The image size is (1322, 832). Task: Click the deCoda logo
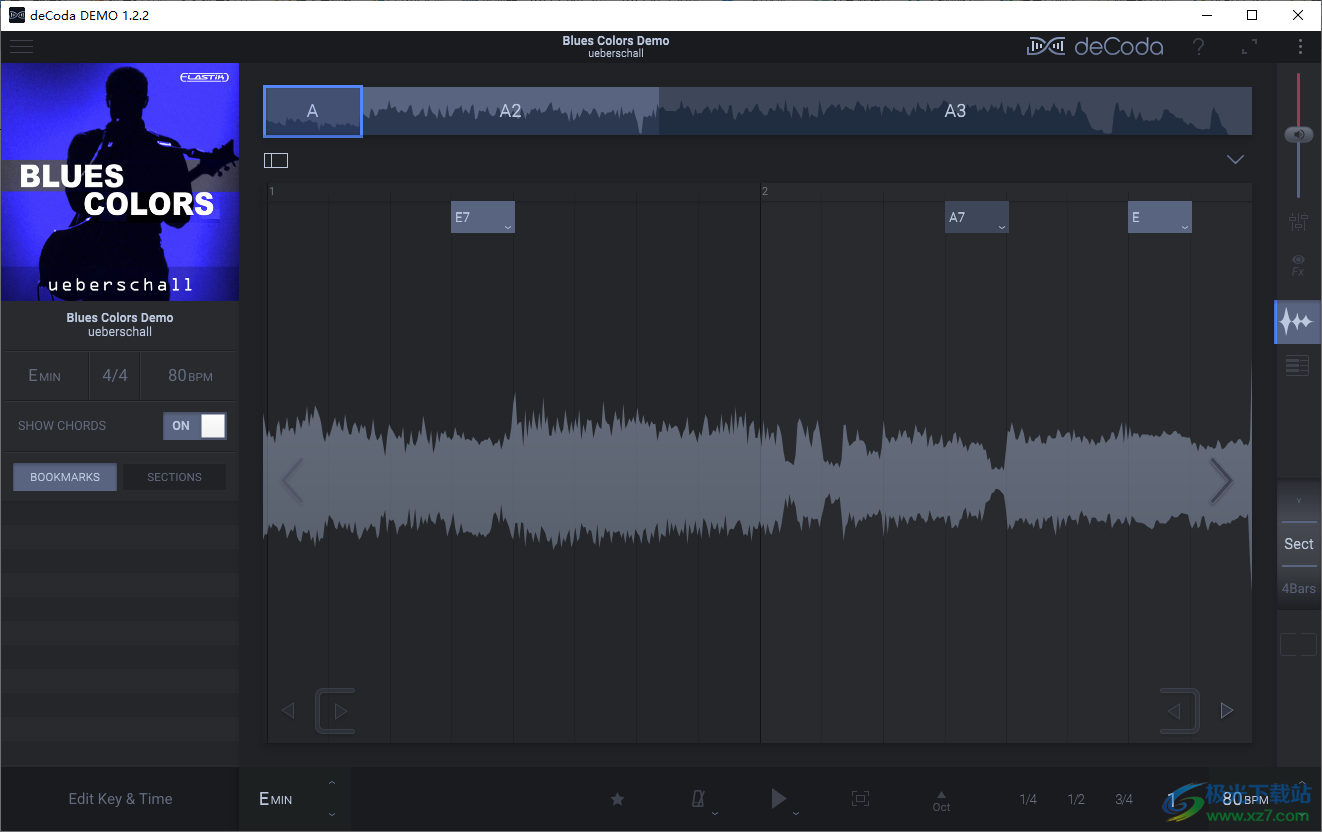1095,46
